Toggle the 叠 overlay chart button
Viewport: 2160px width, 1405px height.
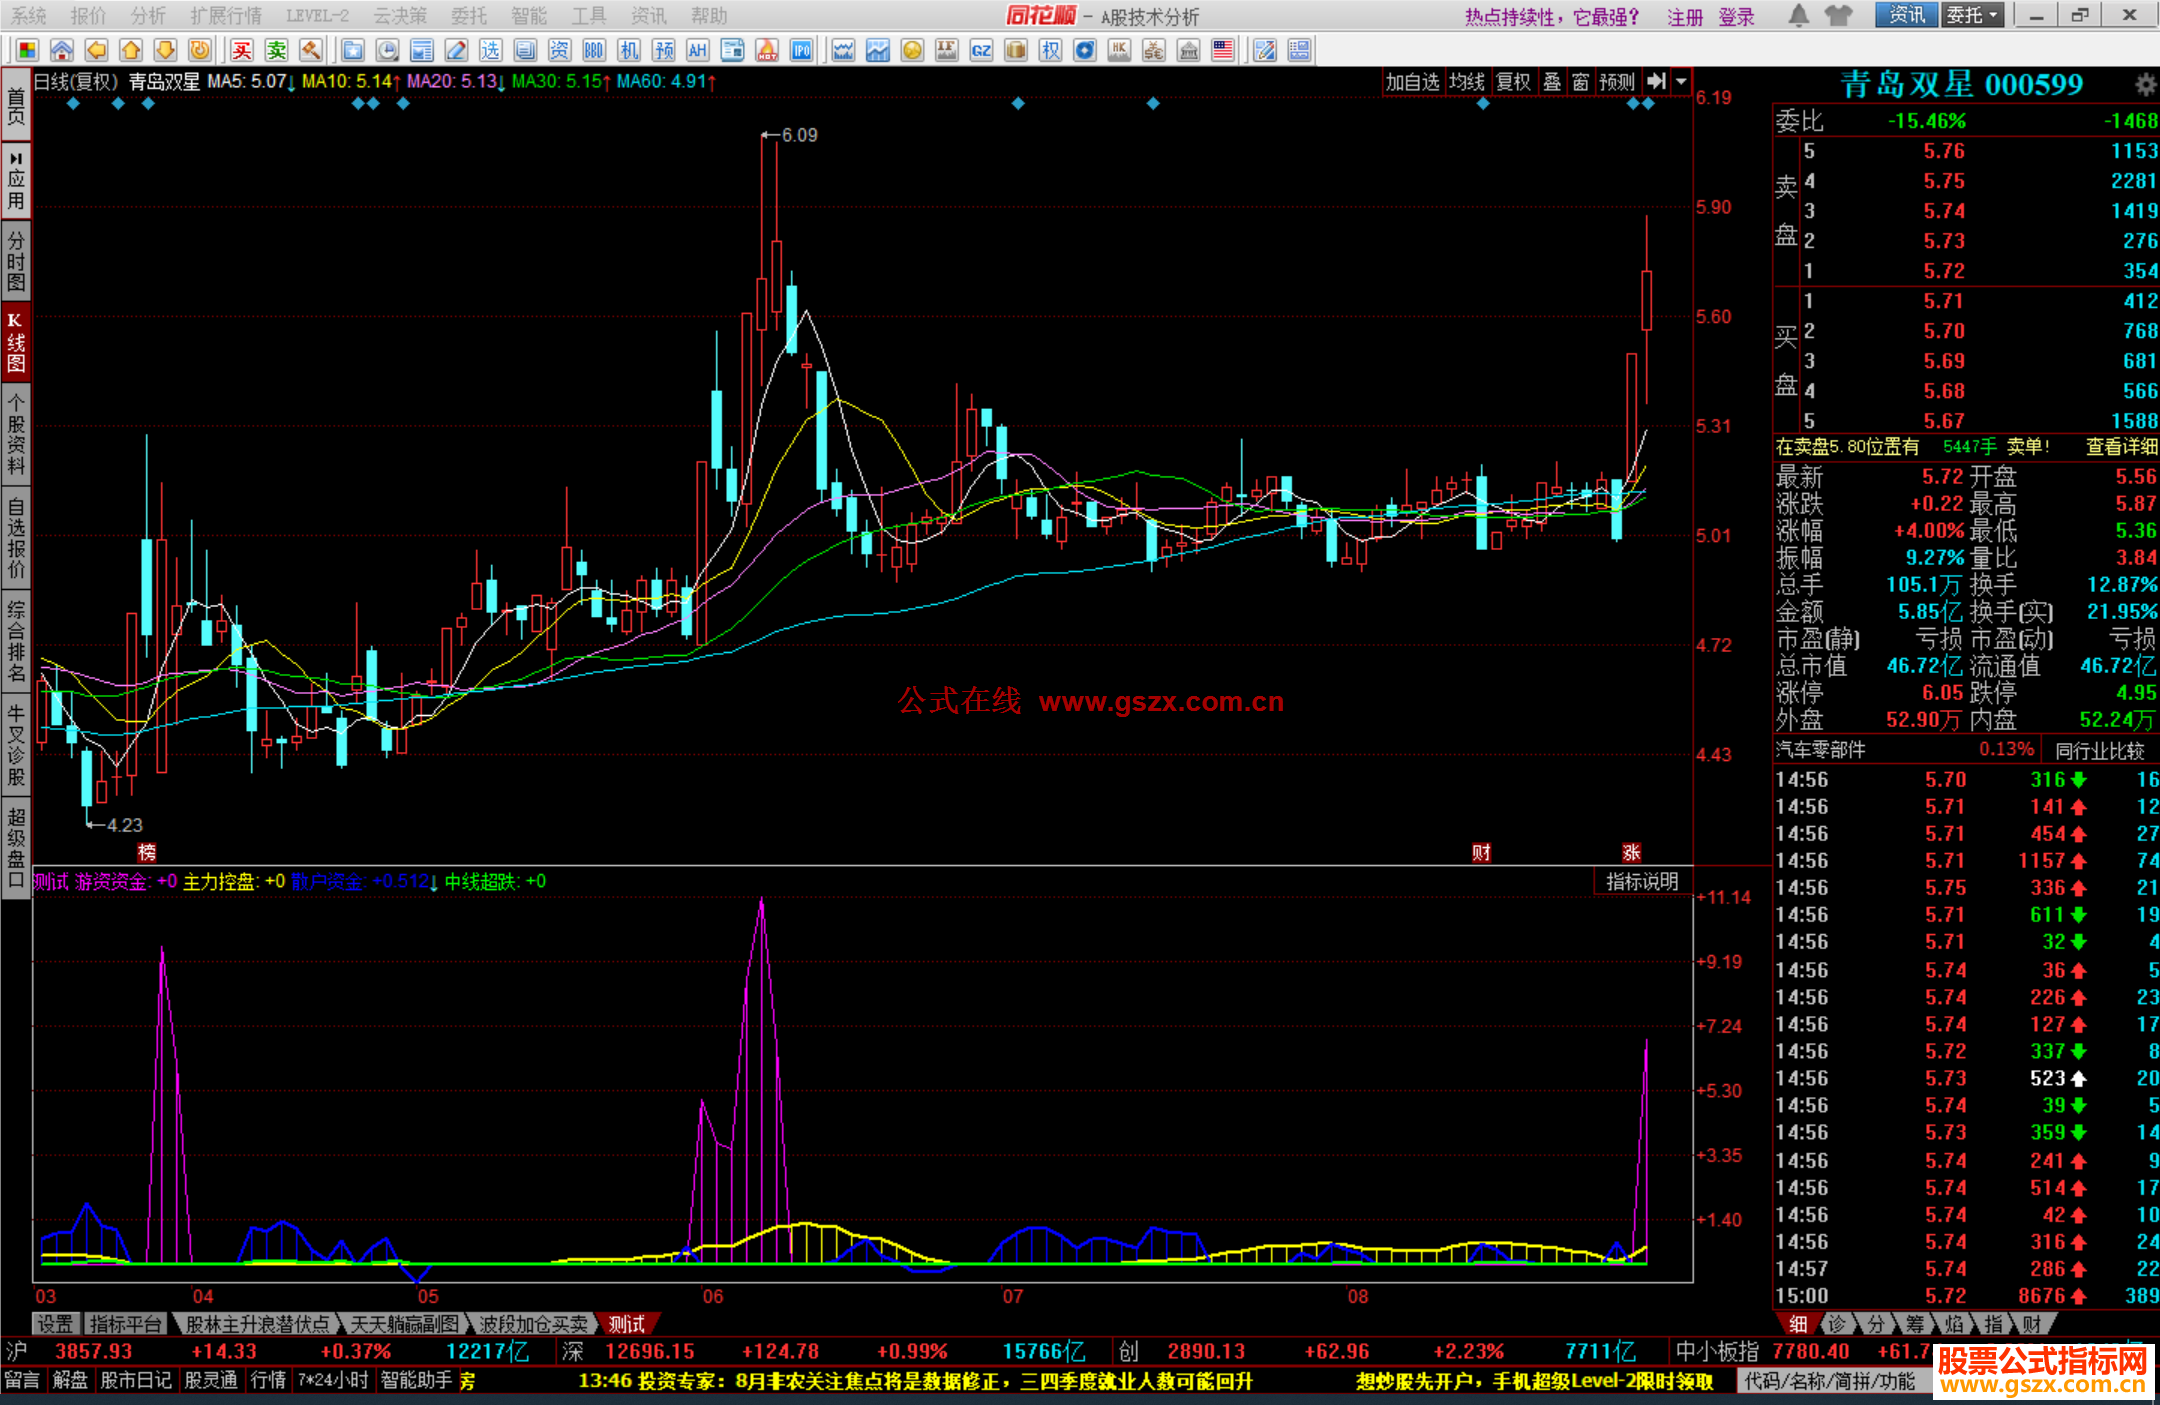pos(1552,82)
